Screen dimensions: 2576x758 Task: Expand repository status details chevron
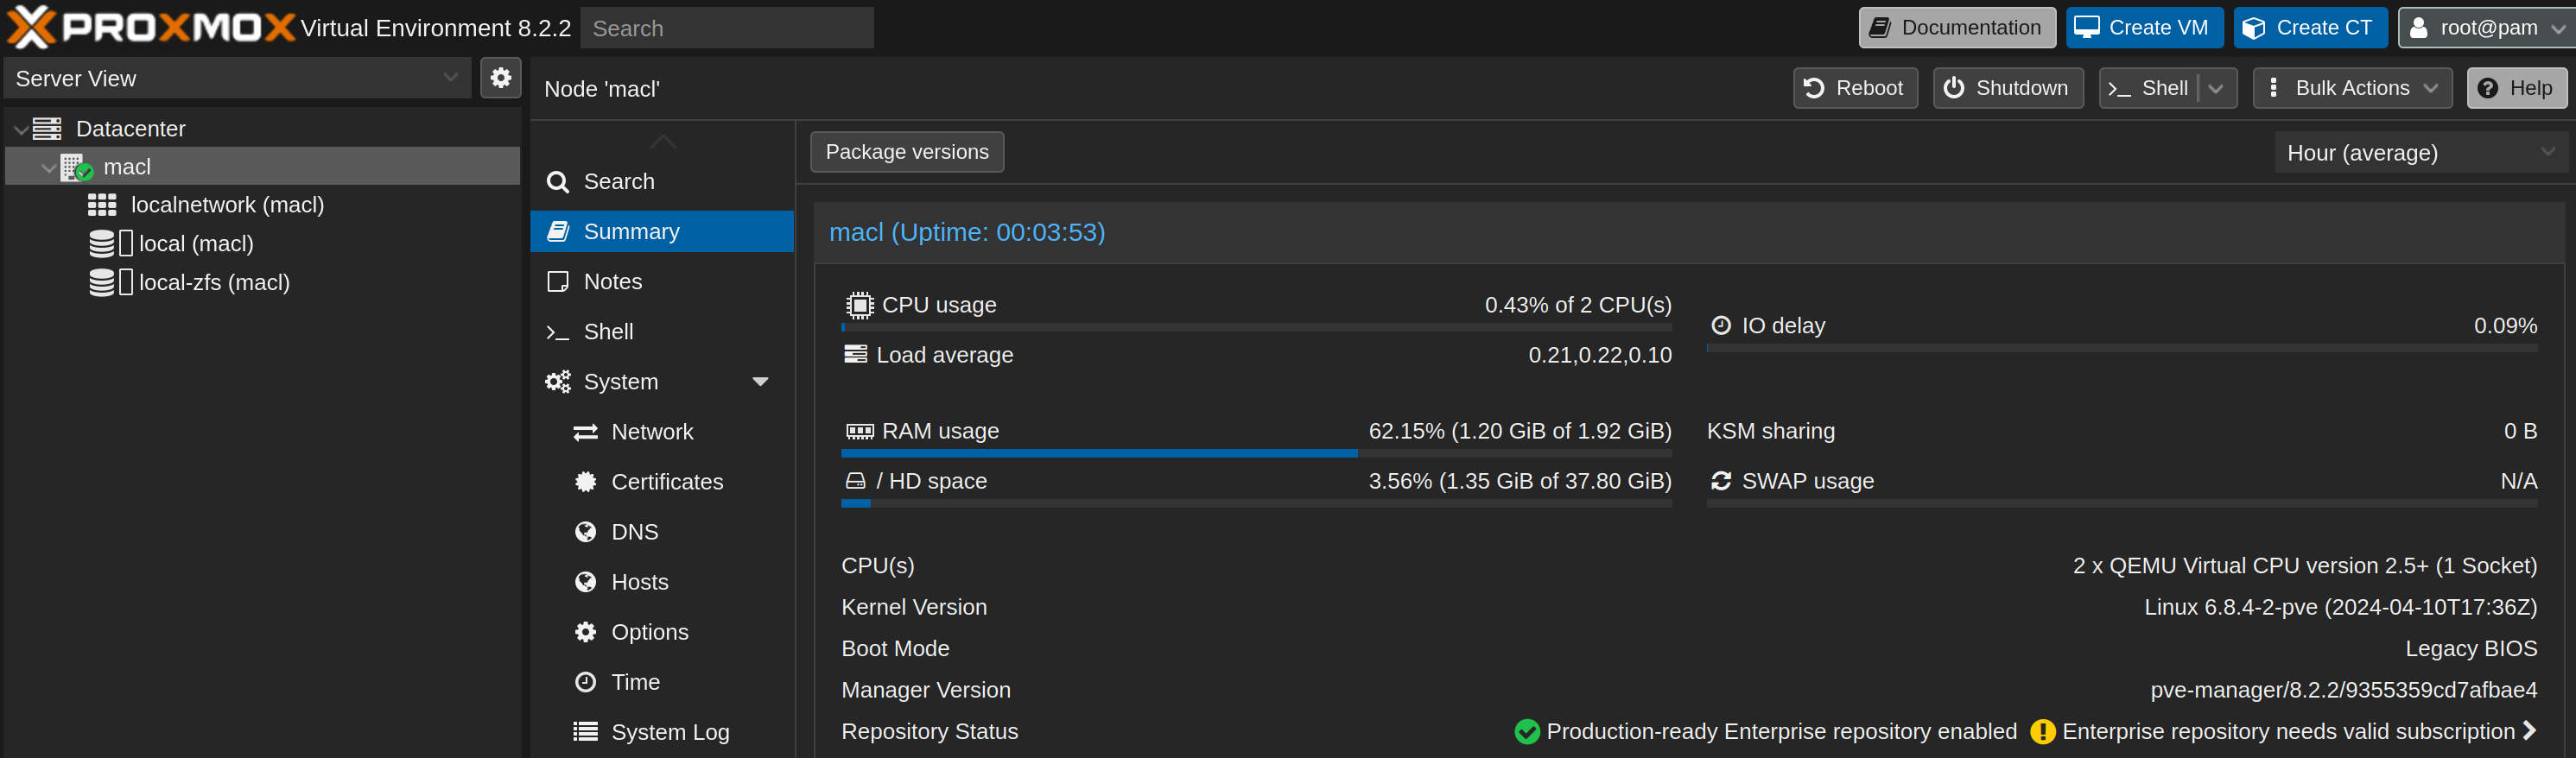pyautogui.click(x=2529, y=731)
